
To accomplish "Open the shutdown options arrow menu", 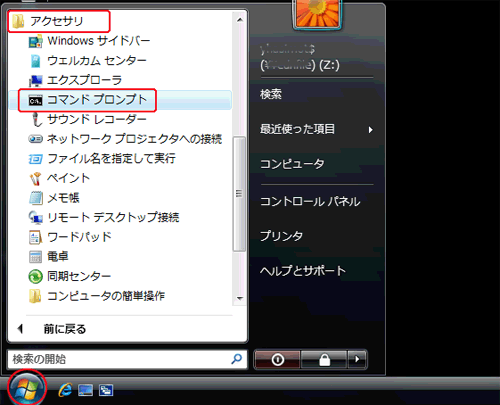I will (357, 359).
